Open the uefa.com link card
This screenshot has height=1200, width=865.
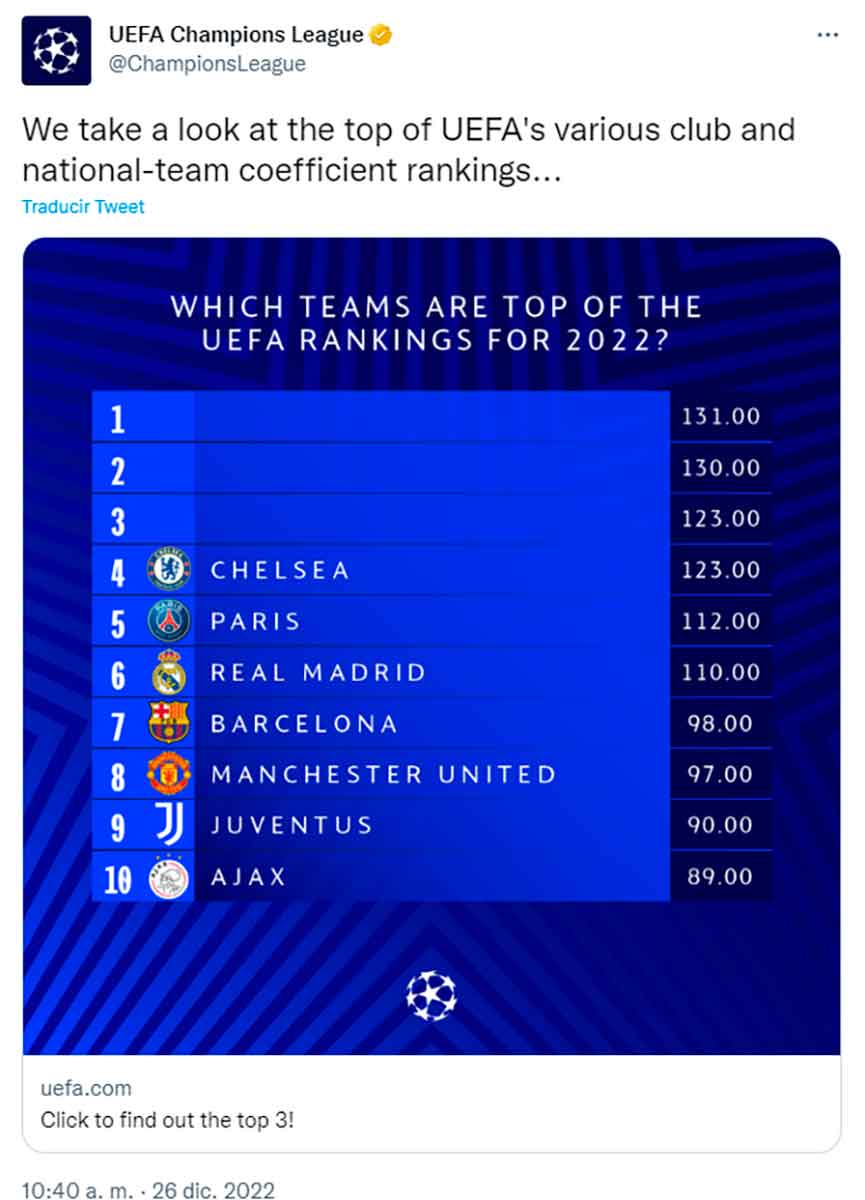click(x=431, y=1102)
